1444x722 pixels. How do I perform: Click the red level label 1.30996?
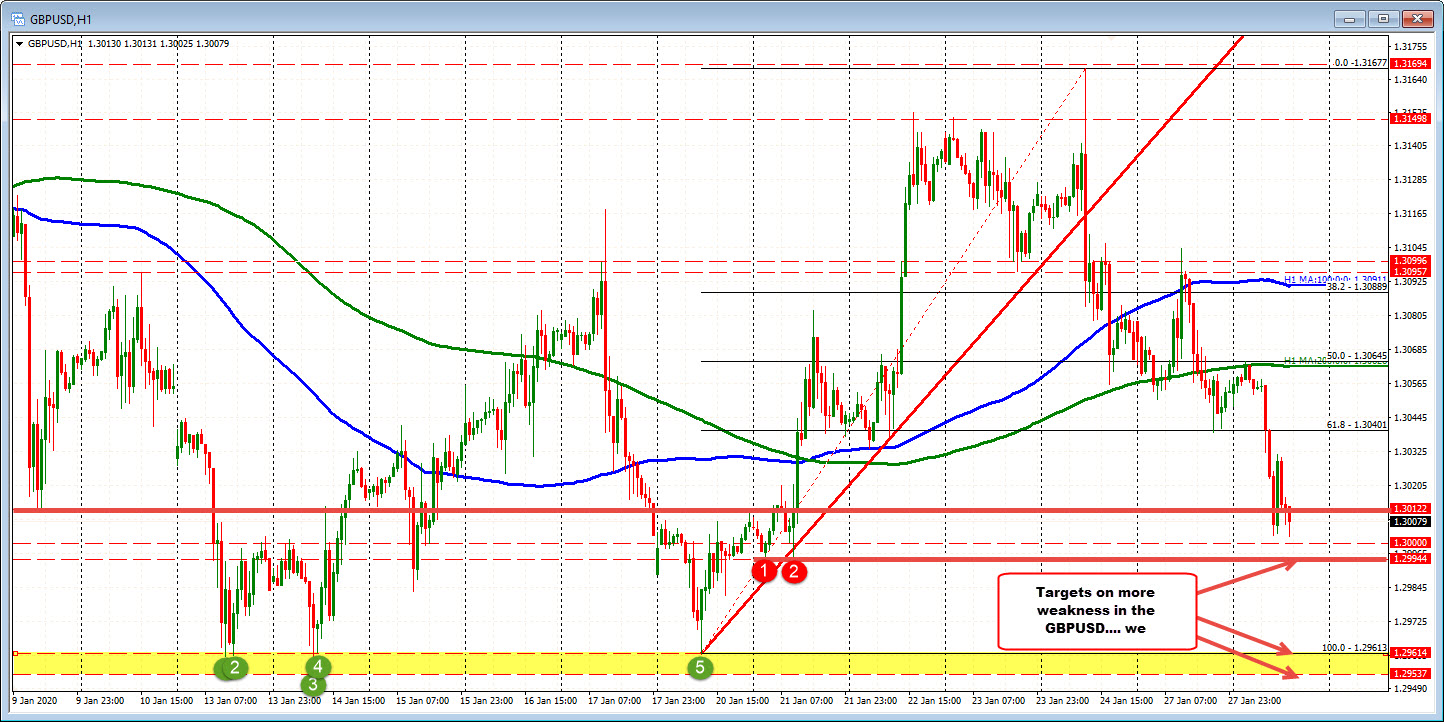(x=1411, y=261)
